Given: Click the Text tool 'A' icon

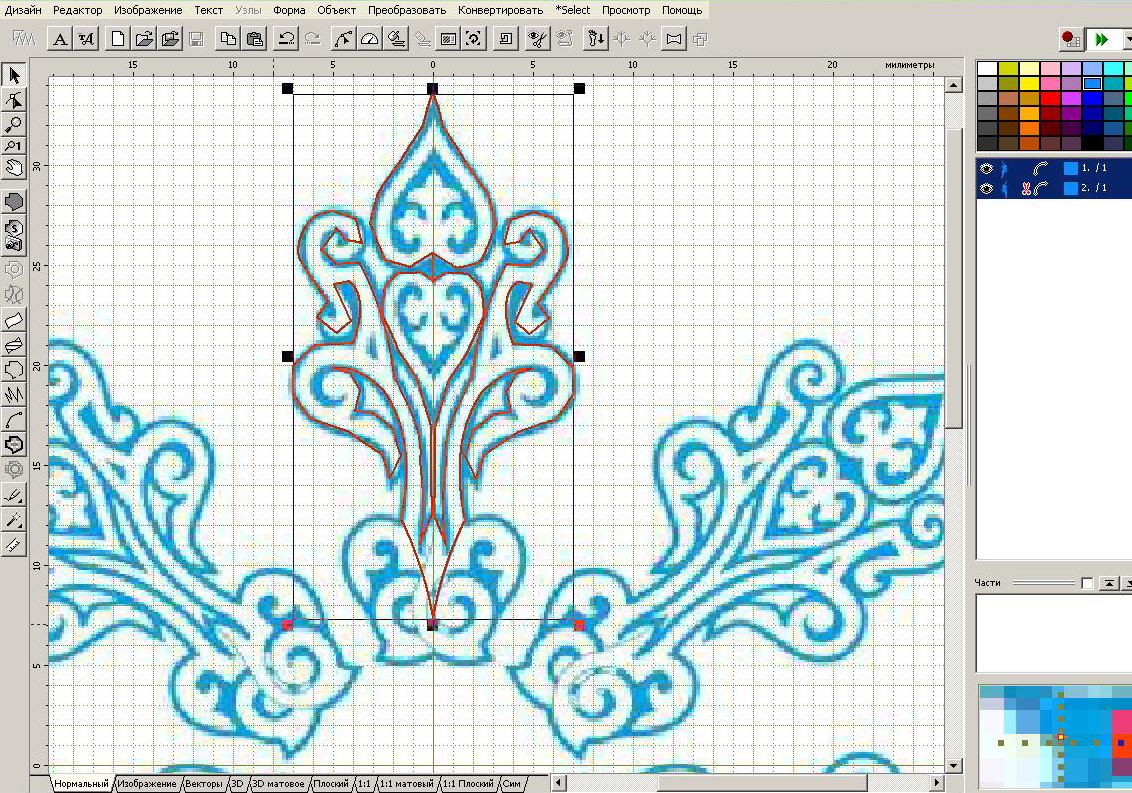Looking at the screenshot, I should pos(60,39).
